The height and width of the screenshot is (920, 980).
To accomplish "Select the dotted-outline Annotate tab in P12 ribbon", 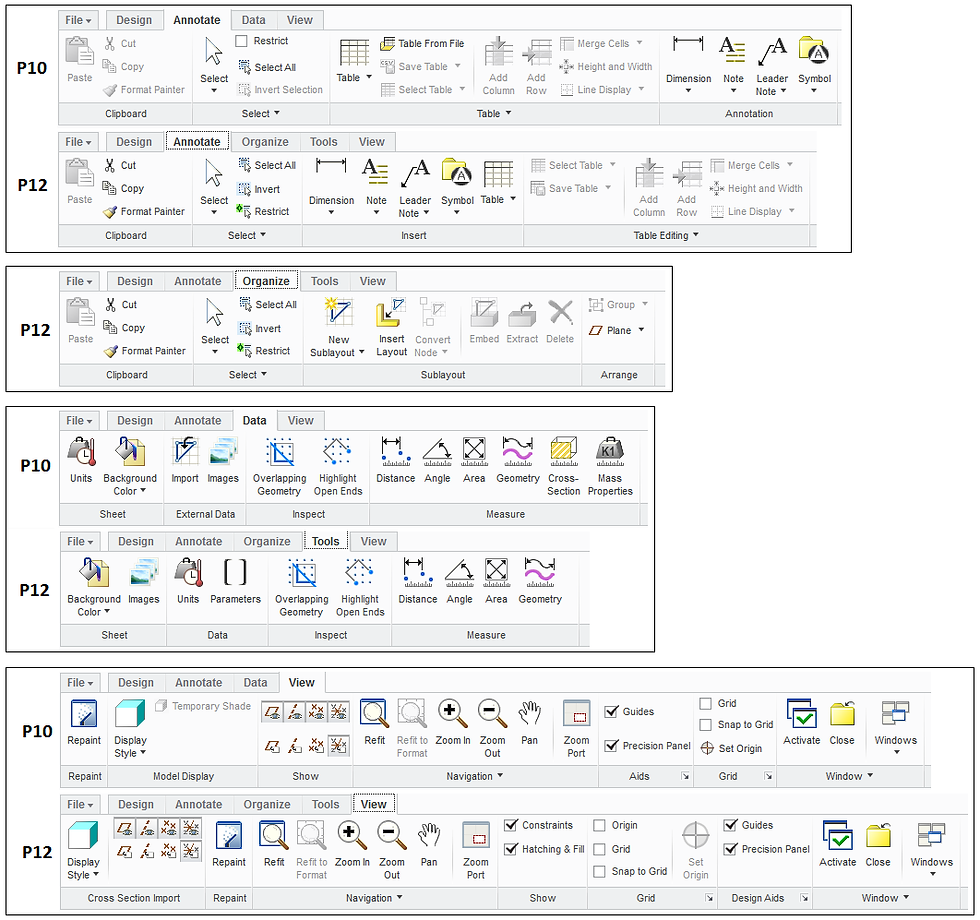I will (x=197, y=142).
